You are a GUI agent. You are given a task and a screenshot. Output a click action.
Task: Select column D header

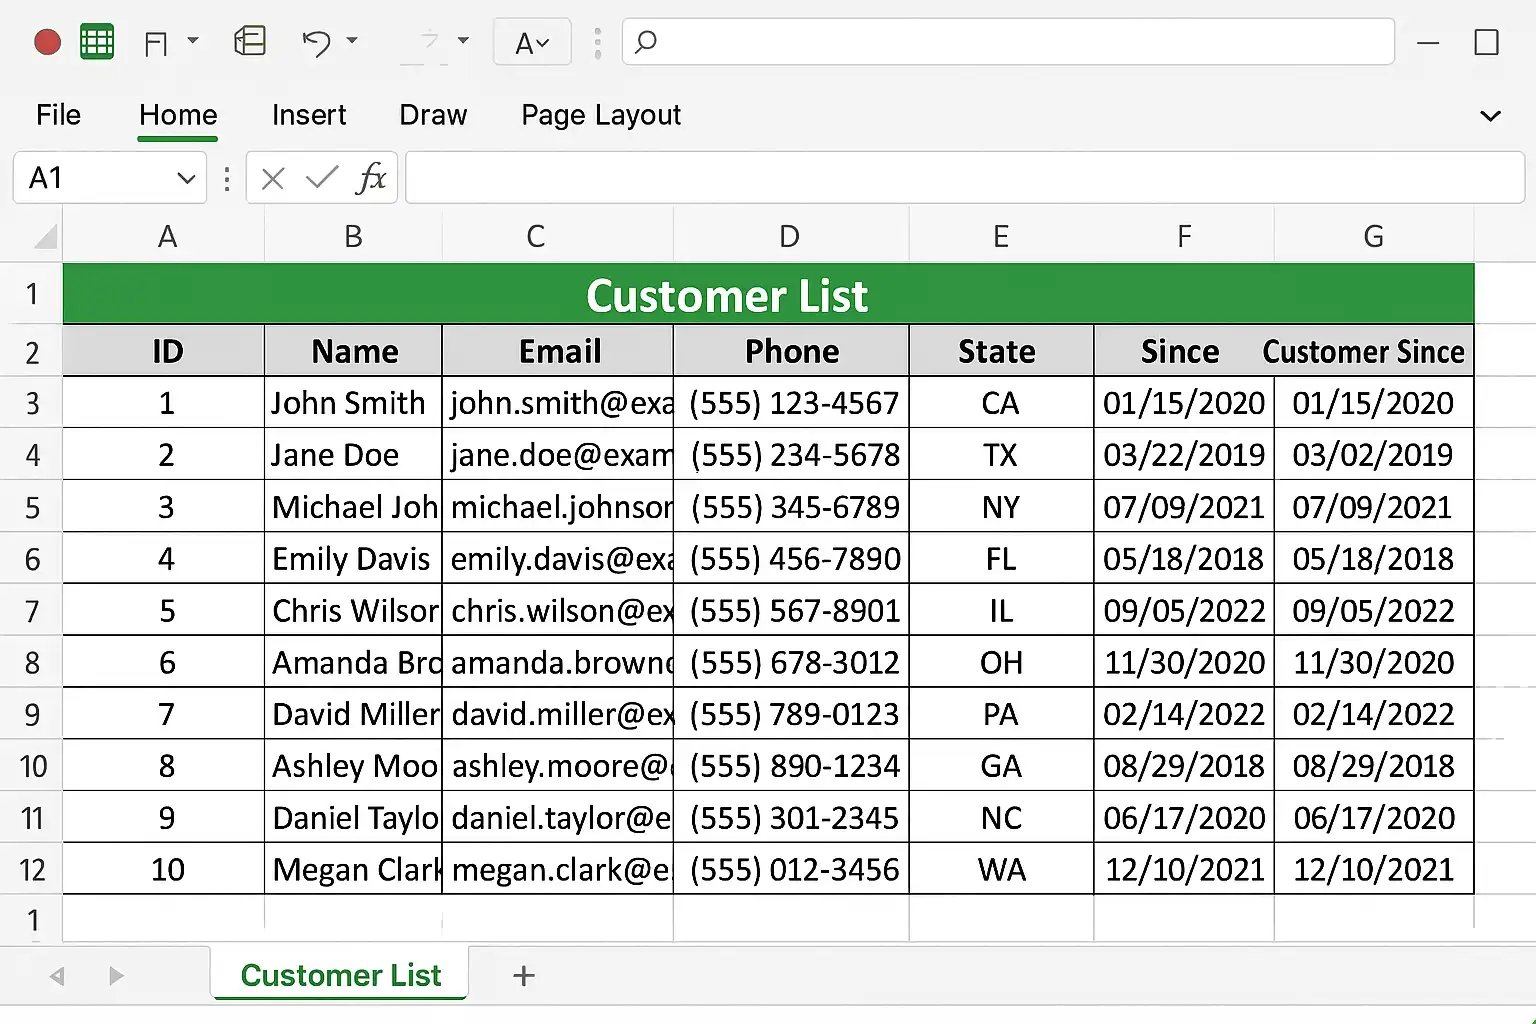(790, 237)
